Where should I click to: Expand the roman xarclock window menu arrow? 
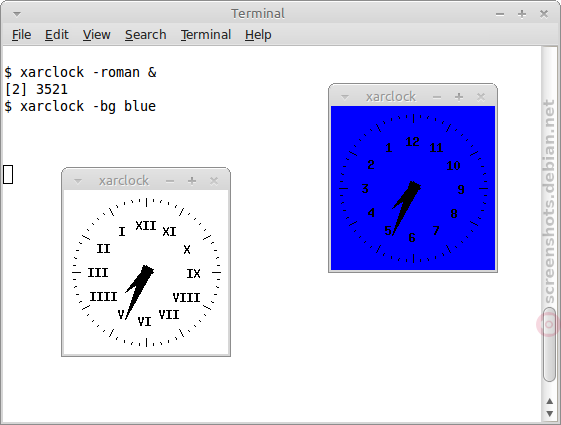(x=78, y=181)
